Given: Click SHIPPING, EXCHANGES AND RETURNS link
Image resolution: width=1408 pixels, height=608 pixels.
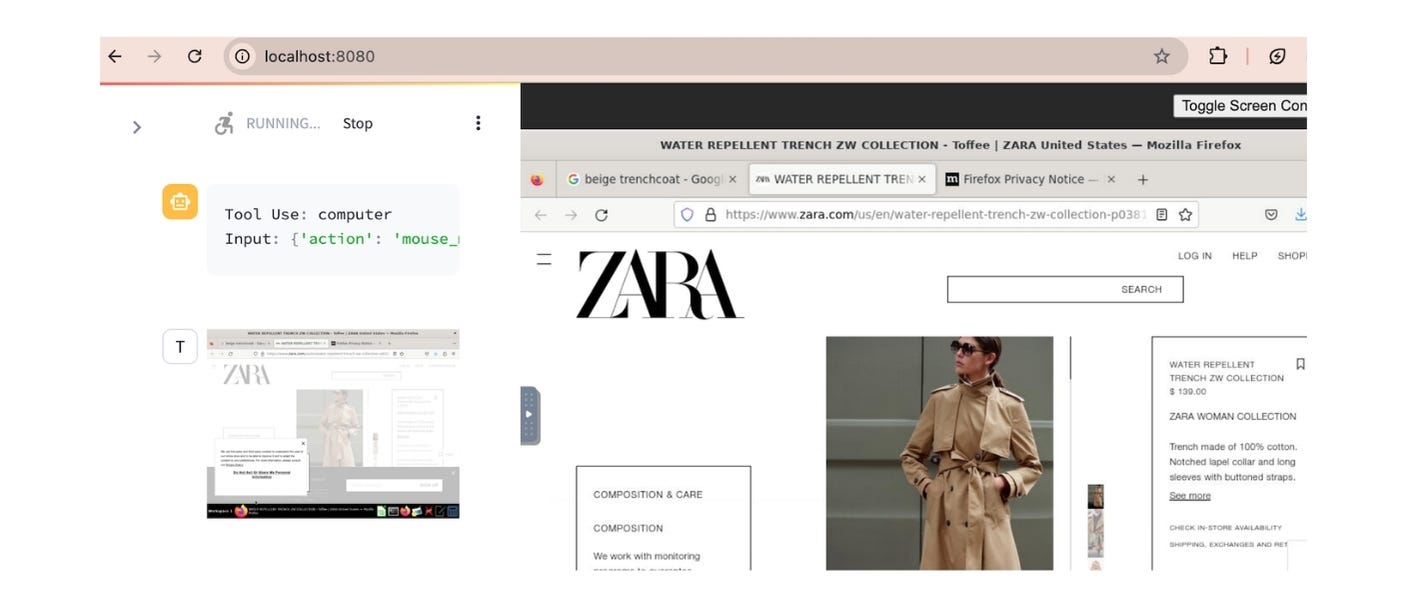Looking at the screenshot, I should (1228, 545).
